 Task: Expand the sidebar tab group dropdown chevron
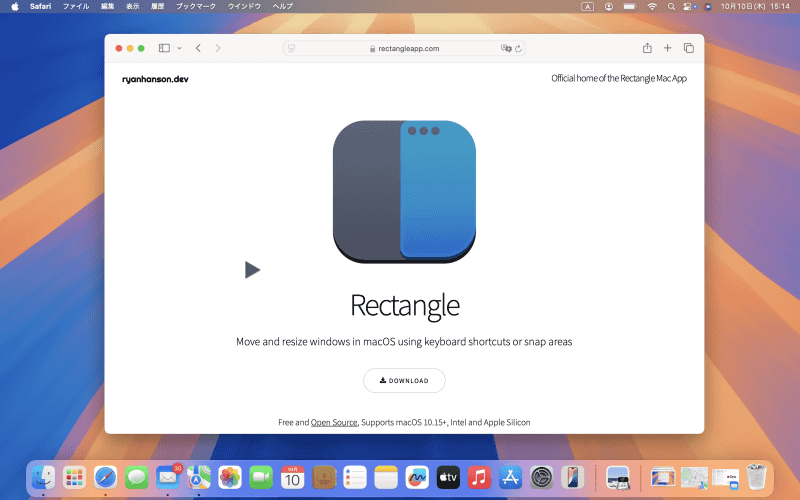pyautogui.click(x=180, y=48)
